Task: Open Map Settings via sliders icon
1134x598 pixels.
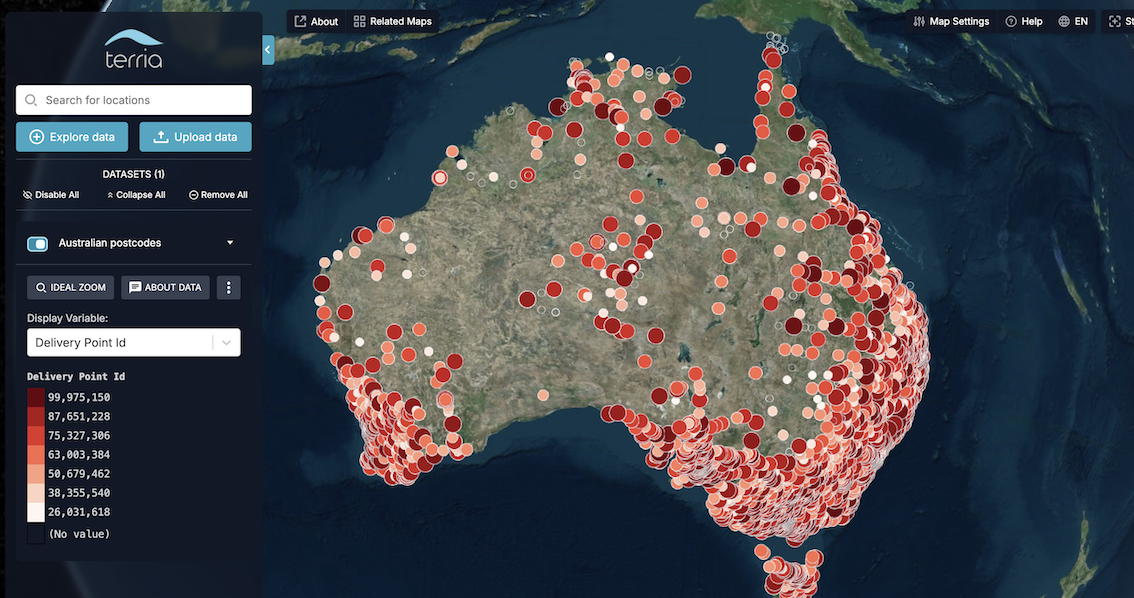Action: [918, 20]
